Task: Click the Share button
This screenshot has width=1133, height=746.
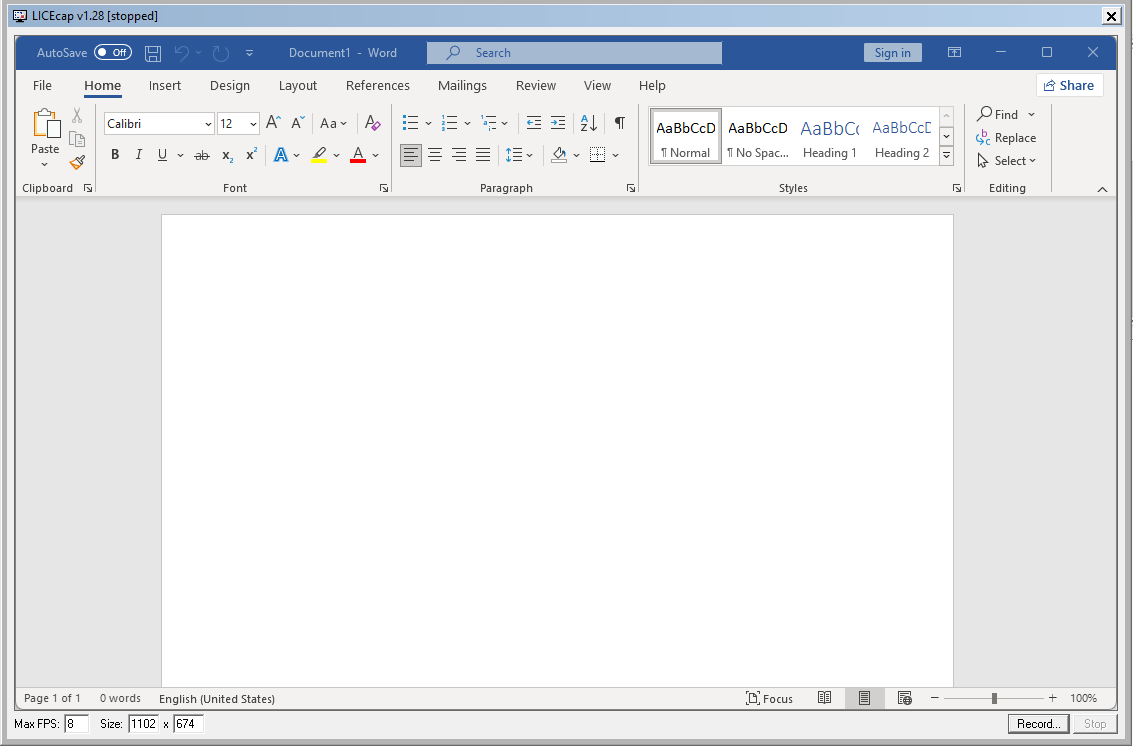Action: pyautogui.click(x=1069, y=85)
